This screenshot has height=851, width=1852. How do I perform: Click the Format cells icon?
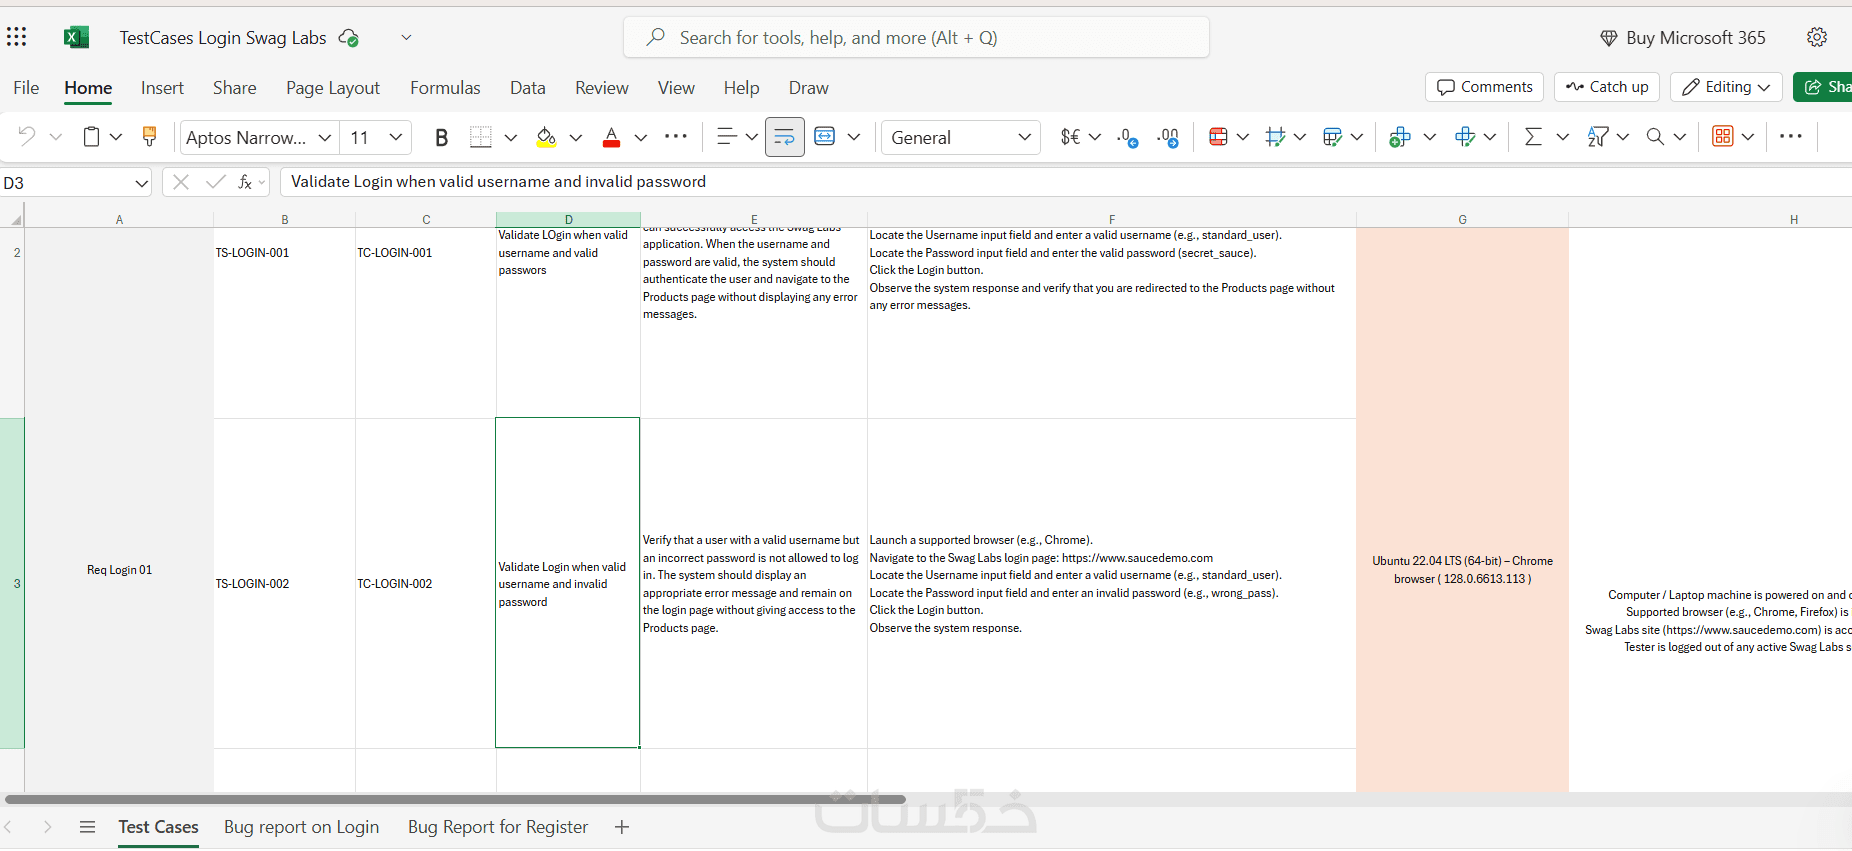(x=1466, y=137)
